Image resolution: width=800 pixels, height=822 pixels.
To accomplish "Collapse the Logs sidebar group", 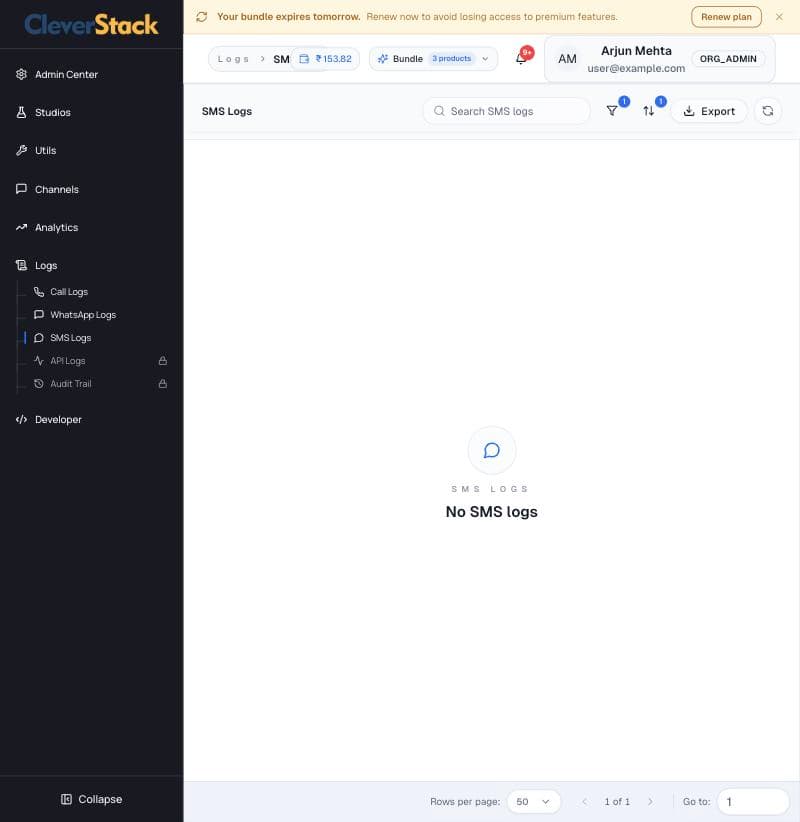I will (x=91, y=265).
